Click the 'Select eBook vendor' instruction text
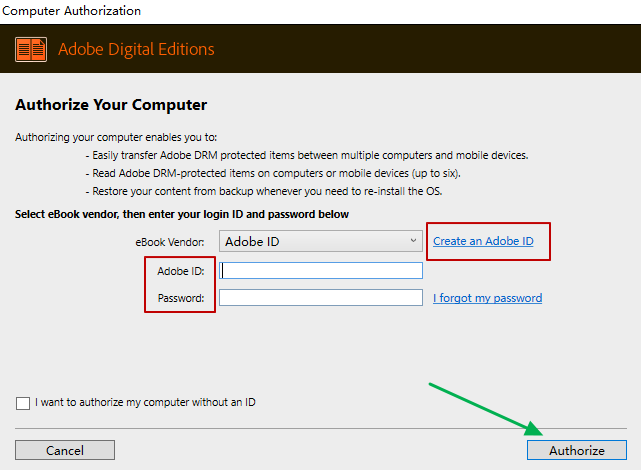 tap(182, 214)
